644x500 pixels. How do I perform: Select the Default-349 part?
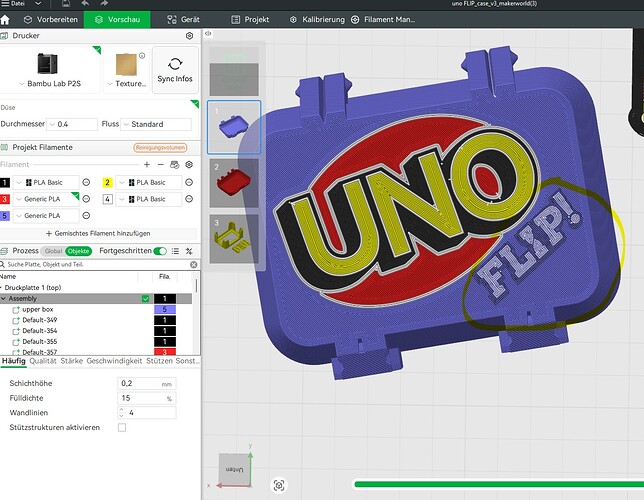tap(39, 320)
